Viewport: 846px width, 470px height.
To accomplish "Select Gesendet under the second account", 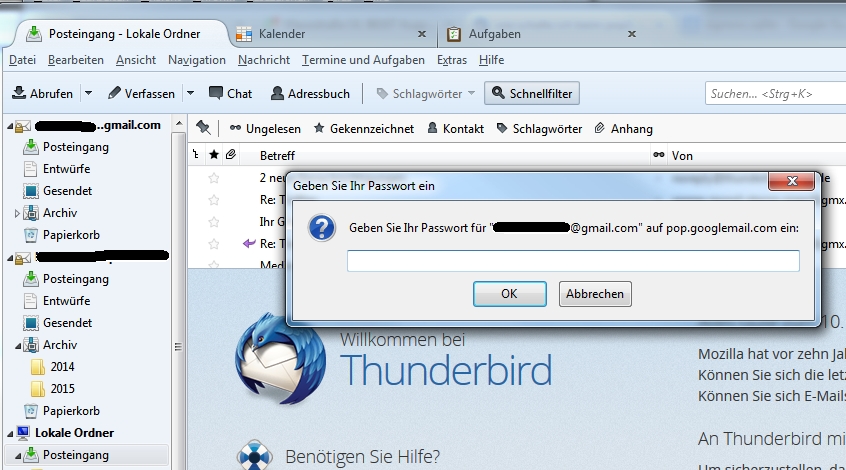I will [x=67, y=323].
